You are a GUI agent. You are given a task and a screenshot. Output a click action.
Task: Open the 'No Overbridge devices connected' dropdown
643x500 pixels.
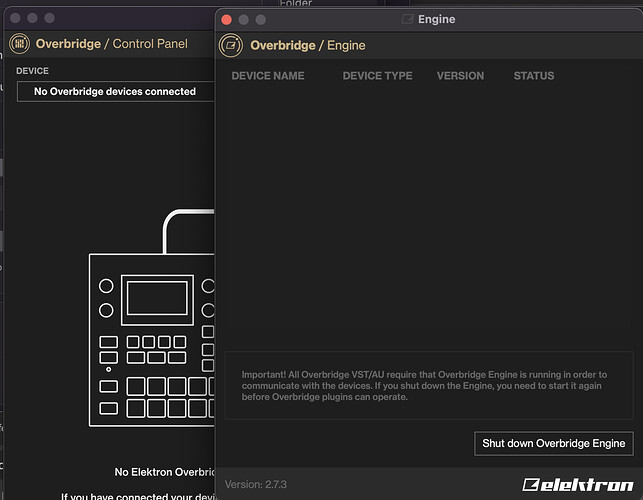pyautogui.click(x=115, y=91)
